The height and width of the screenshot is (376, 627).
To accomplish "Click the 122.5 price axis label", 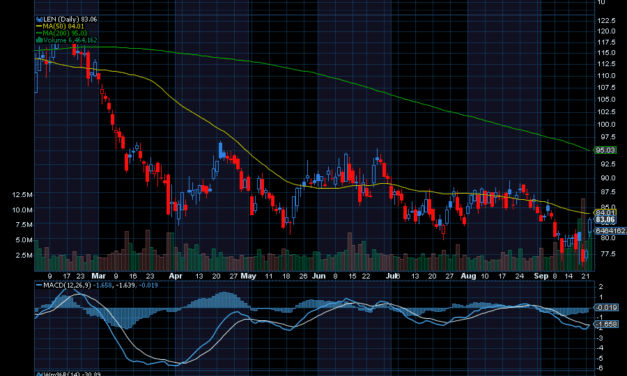I will (x=606, y=20).
